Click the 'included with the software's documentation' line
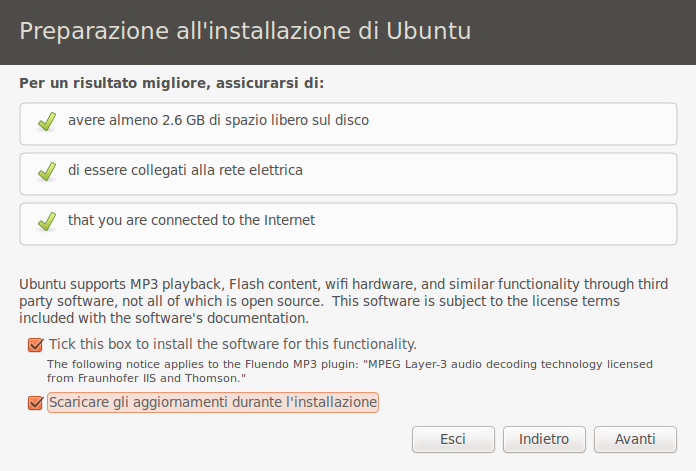 [164, 318]
